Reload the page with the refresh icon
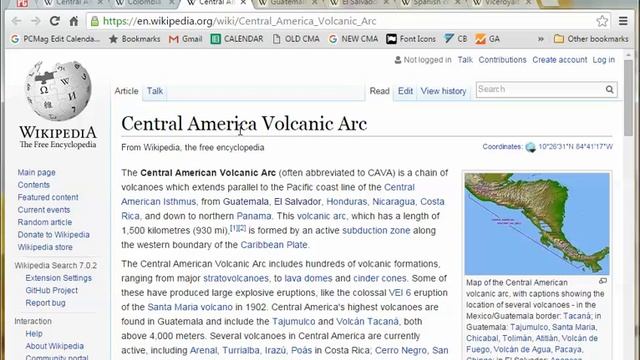This screenshot has height=360, width=640. click(55, 21)
